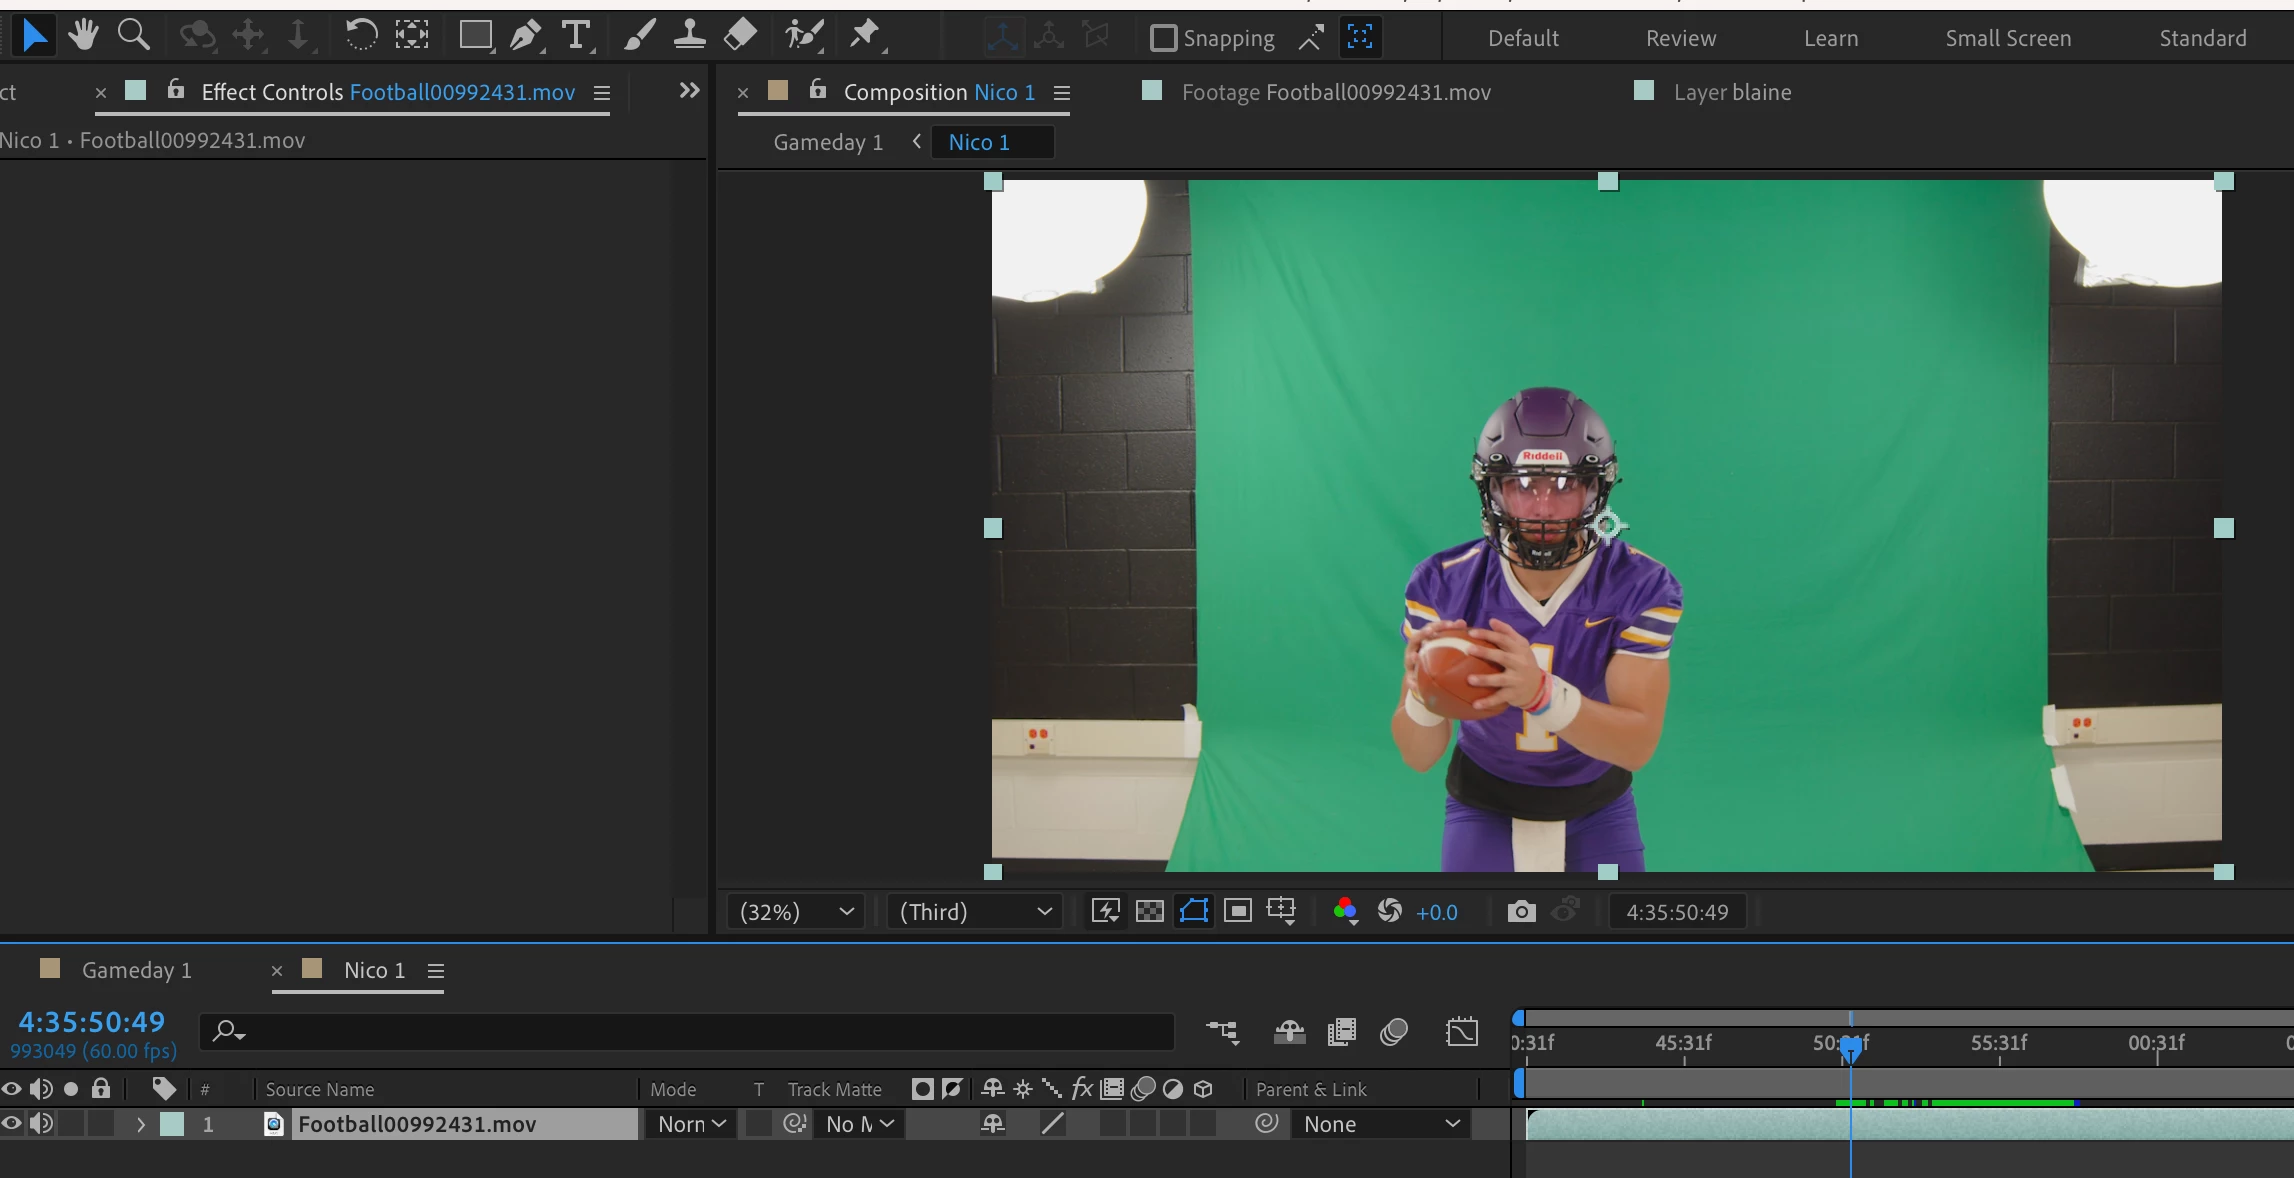Select the Horizontal Type tool

coord(576,36)
